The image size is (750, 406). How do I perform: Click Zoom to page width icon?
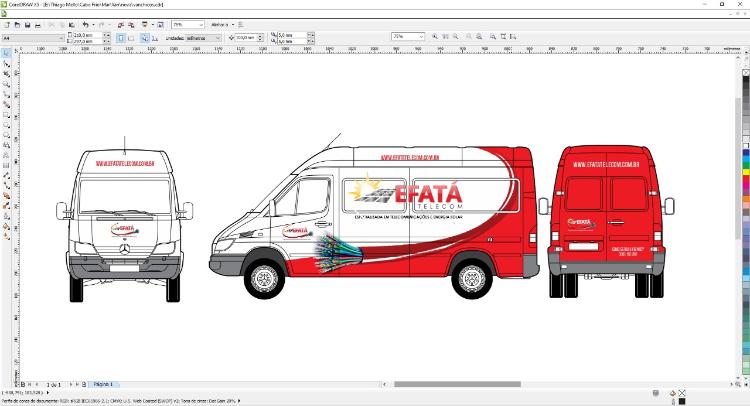503,36
